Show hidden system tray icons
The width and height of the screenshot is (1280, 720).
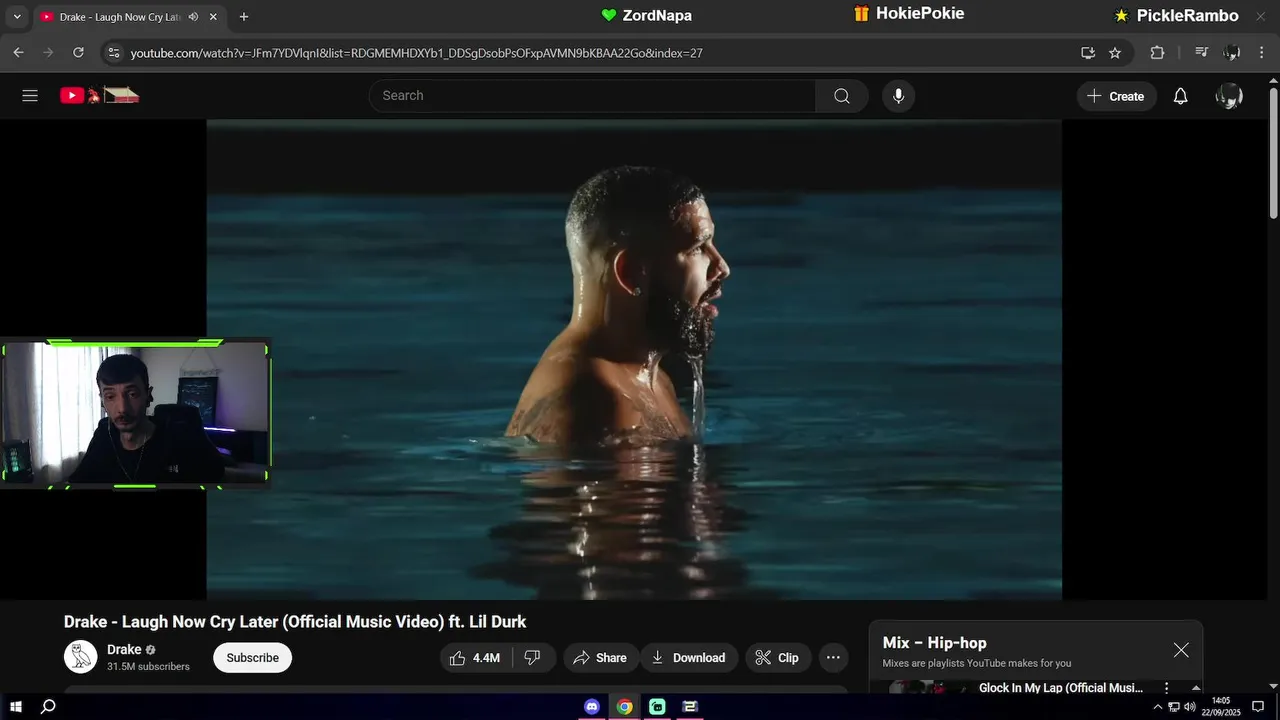pos(1158,707)
